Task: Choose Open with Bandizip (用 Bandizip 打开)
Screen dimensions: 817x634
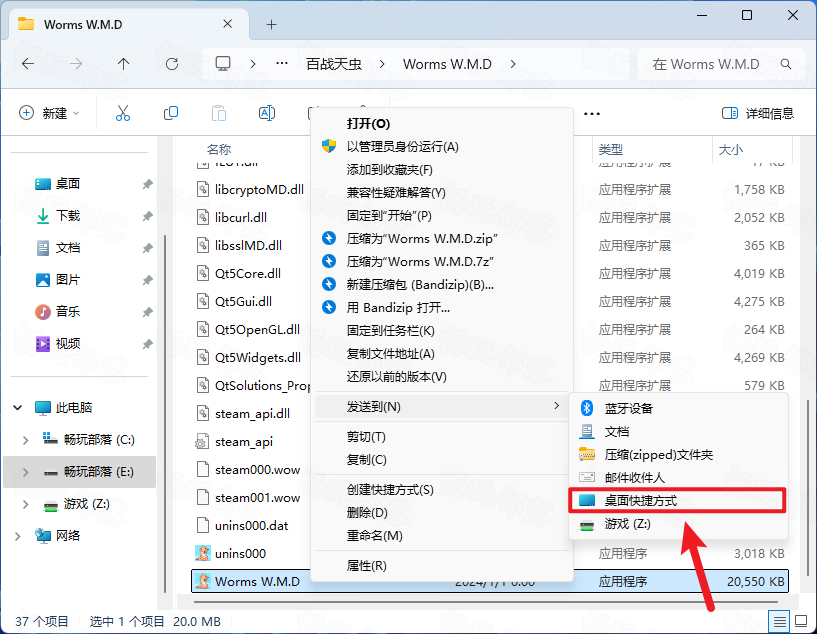Action: [442, 308]
